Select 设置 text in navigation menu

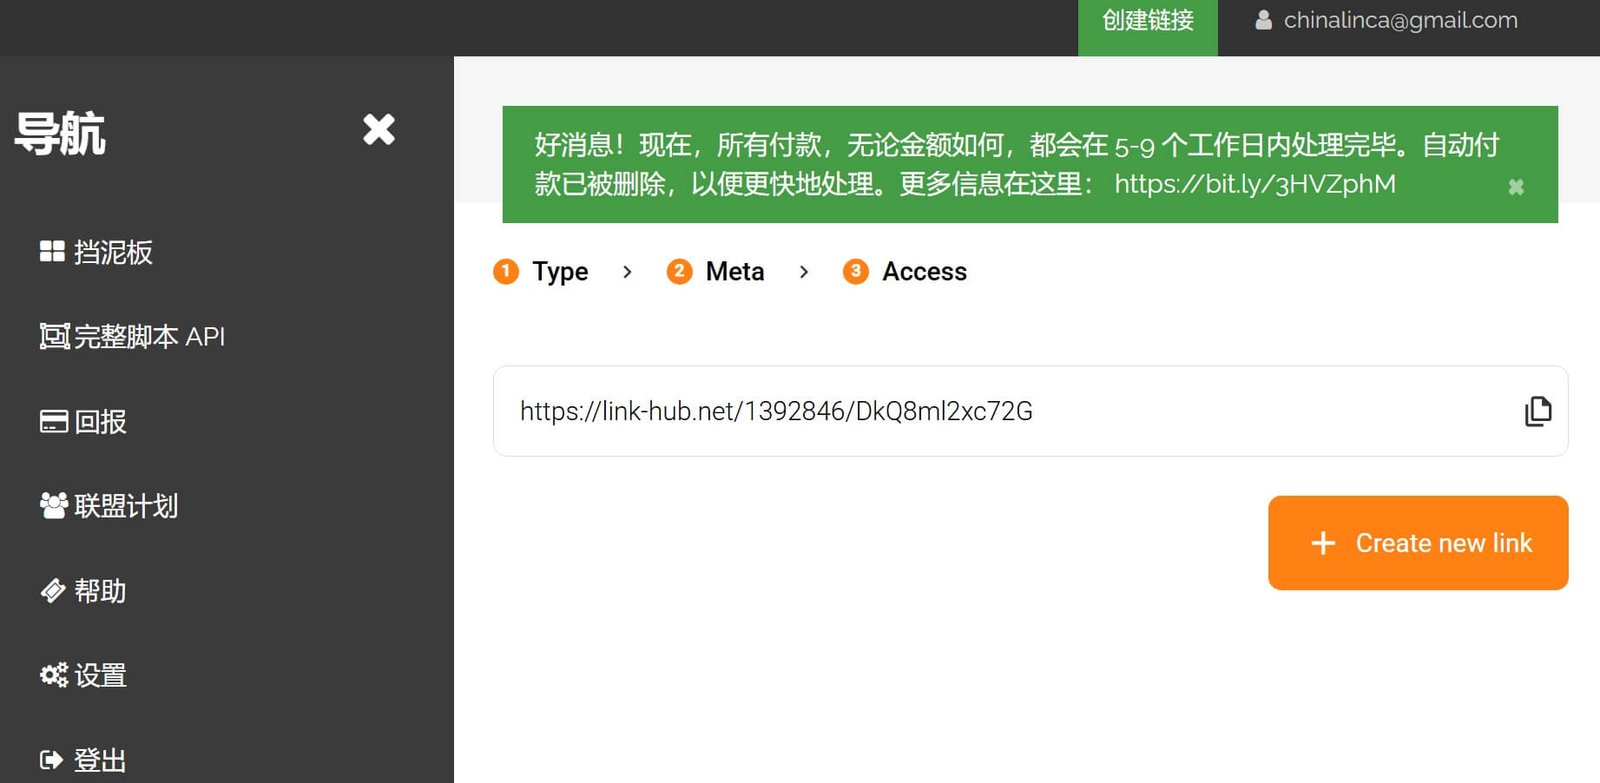(x=101, y=676)
